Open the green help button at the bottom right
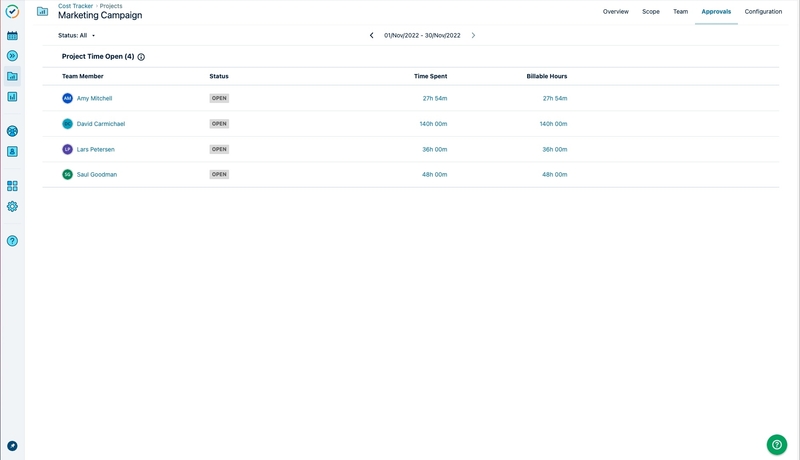Image resolution: width=800 pixels, height=460 pixels. point(776,445)
